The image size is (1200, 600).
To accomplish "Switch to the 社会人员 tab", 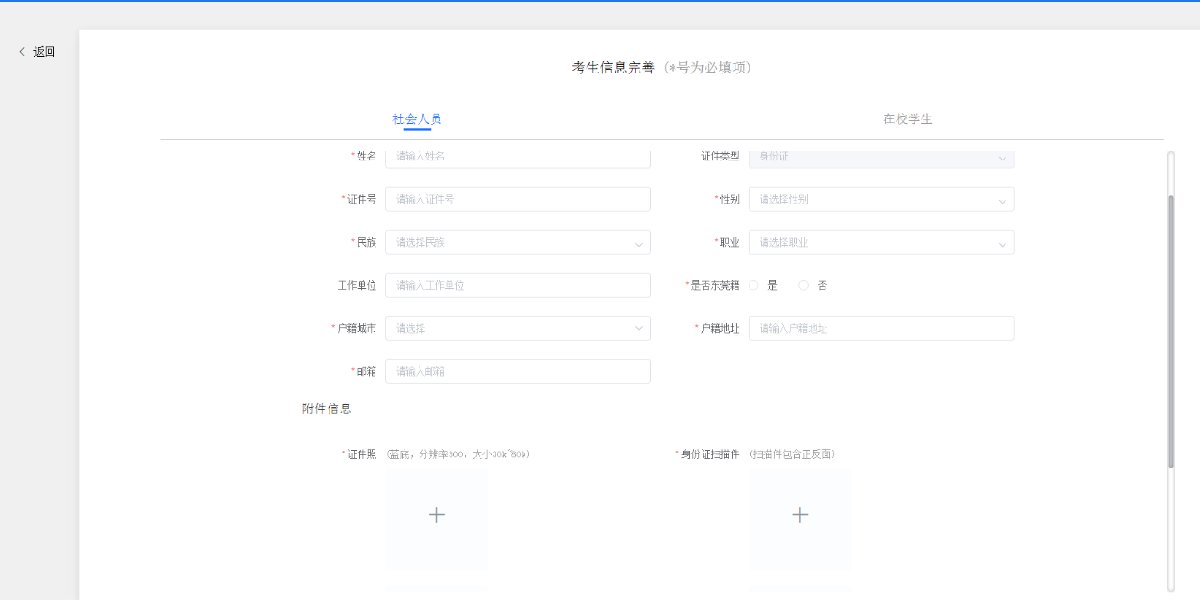I will pos(417,119).
